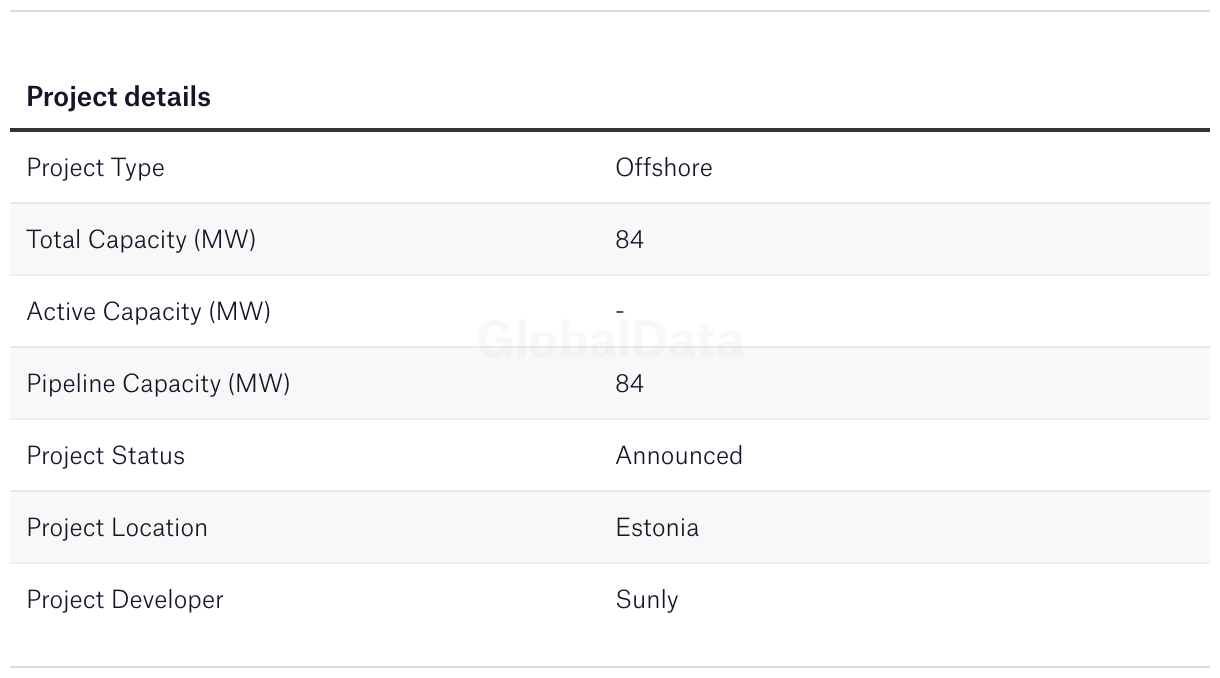Image resolution: width=1220 pixels, height=678 pixels.
Task: Select the Pipeline Capacity (MW) label
Action: click(x=158, y=384)
